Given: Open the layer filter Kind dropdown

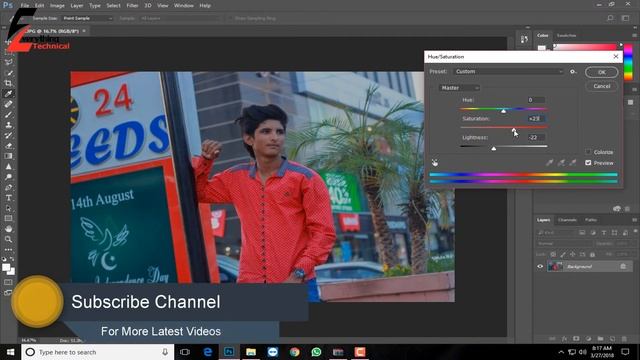Looking at the screenshot, I should (556, 233).
